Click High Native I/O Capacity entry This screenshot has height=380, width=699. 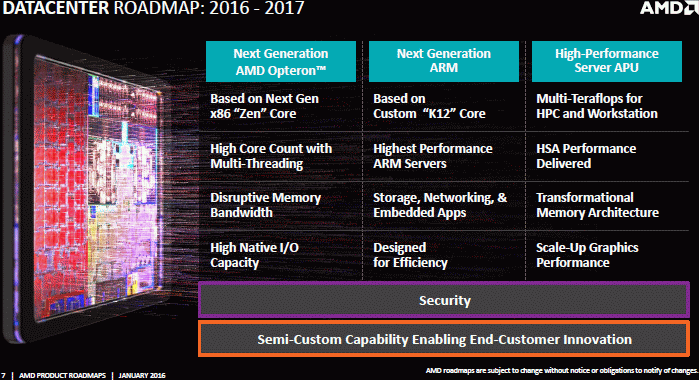[x=255, y=255]
